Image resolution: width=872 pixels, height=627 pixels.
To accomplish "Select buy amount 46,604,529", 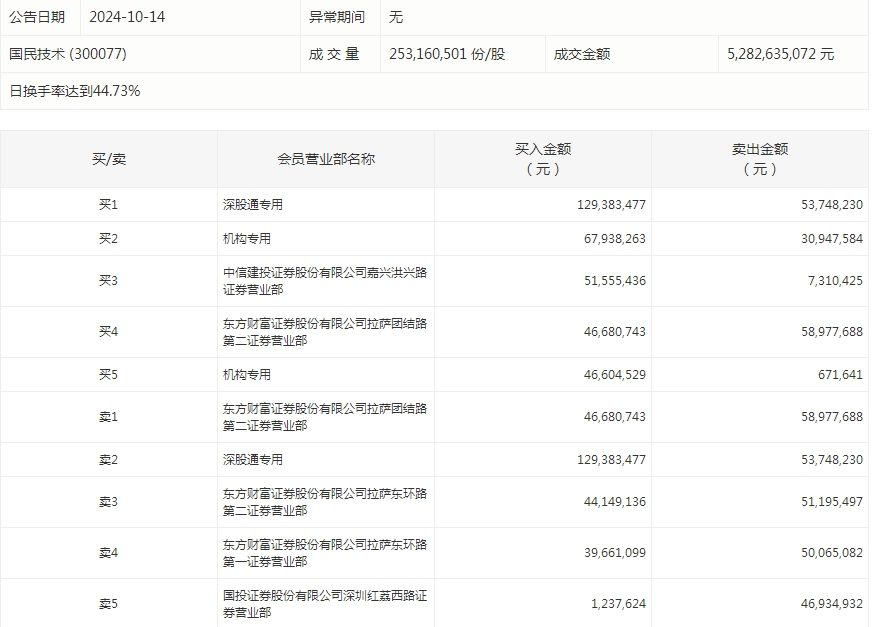I will [615, 374].
